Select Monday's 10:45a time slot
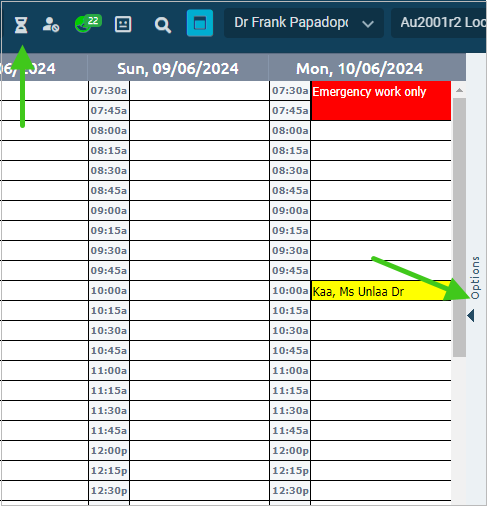The width and height of the screenshot is (487, 506). point(381,351)
